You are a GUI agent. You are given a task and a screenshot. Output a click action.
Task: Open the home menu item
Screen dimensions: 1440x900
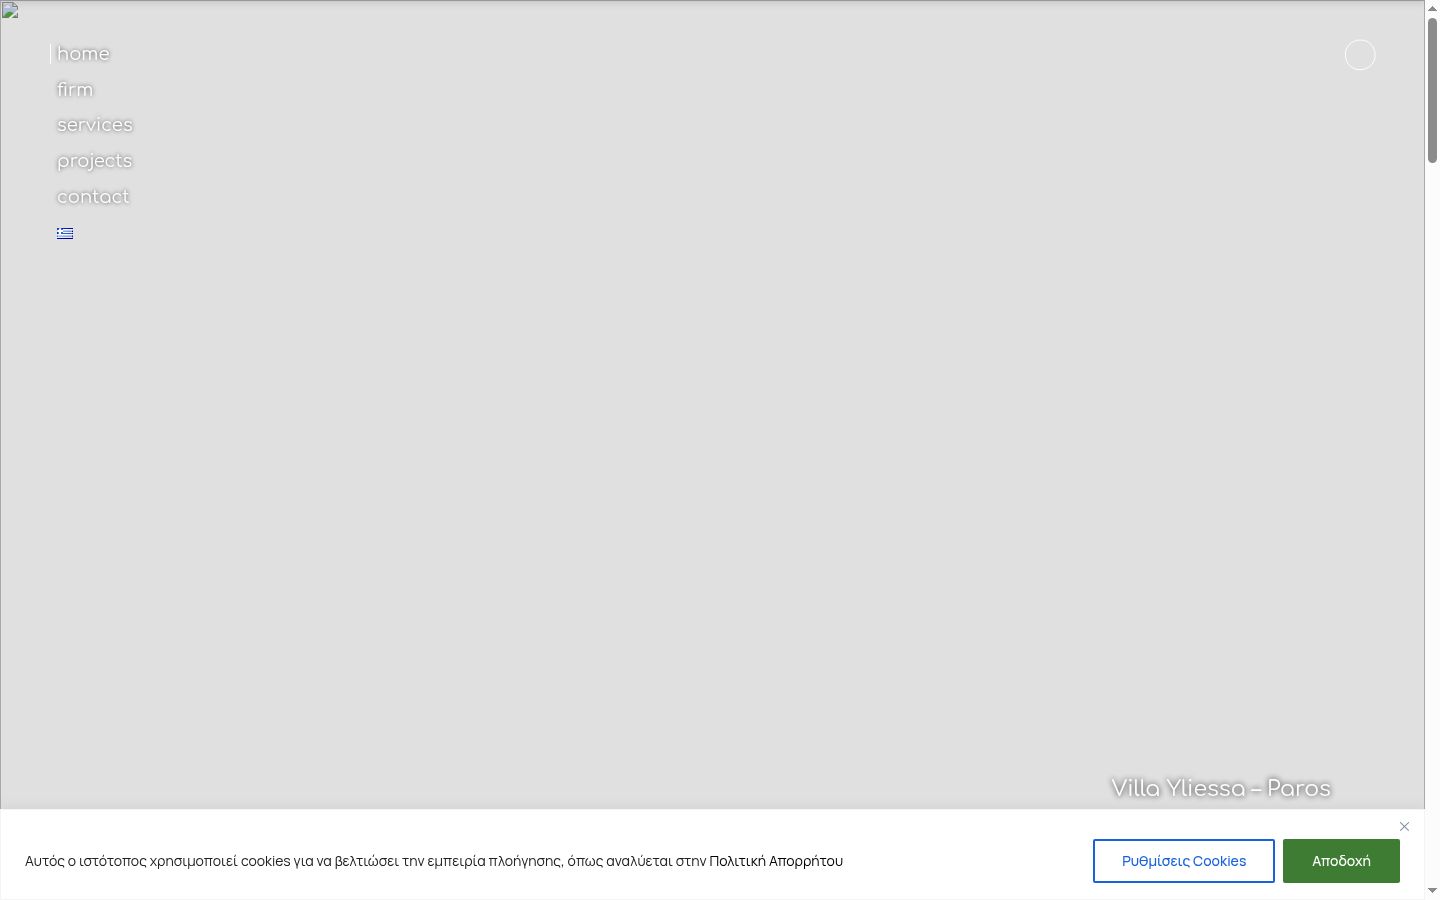point(83,54)
